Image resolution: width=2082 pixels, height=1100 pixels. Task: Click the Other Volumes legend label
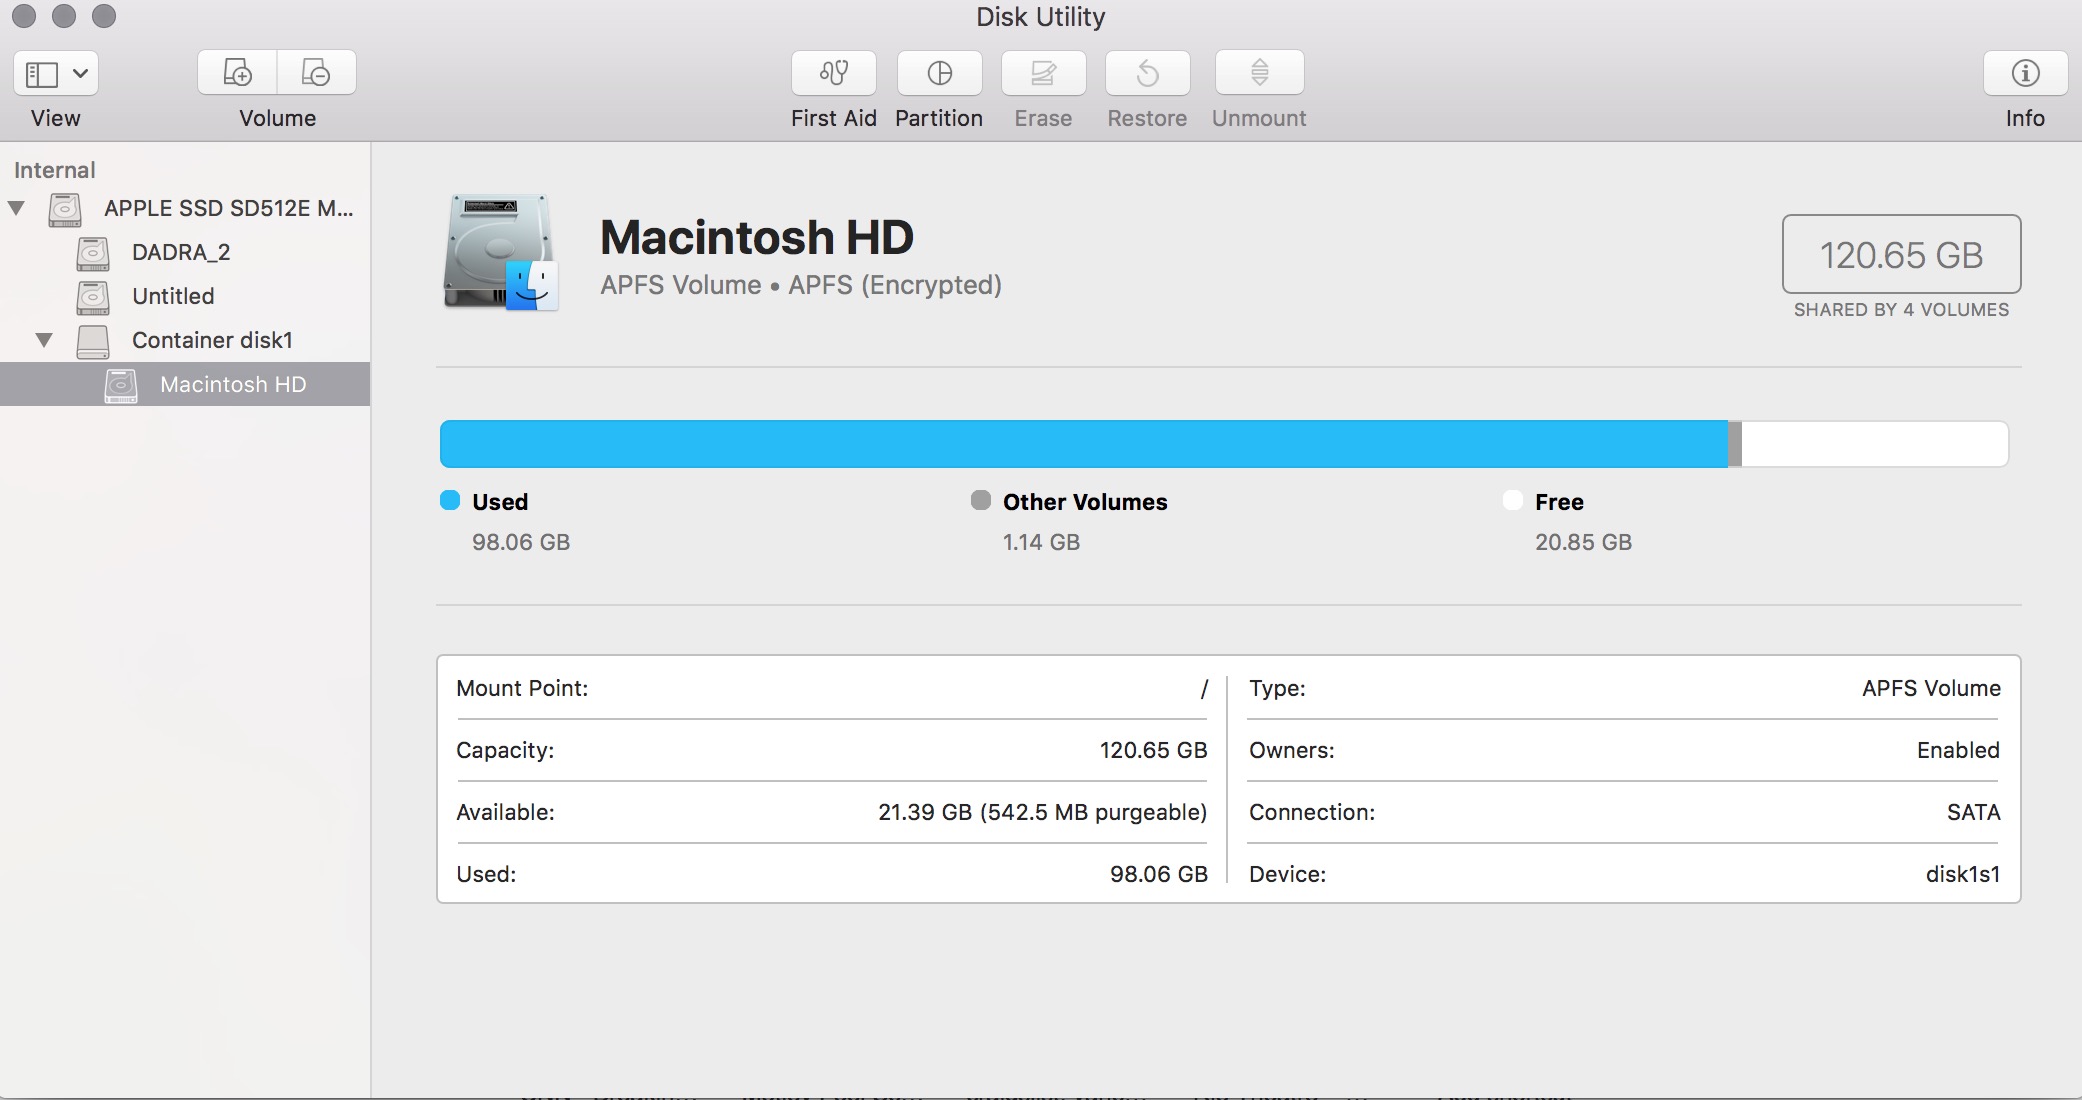click(1085, 502)
